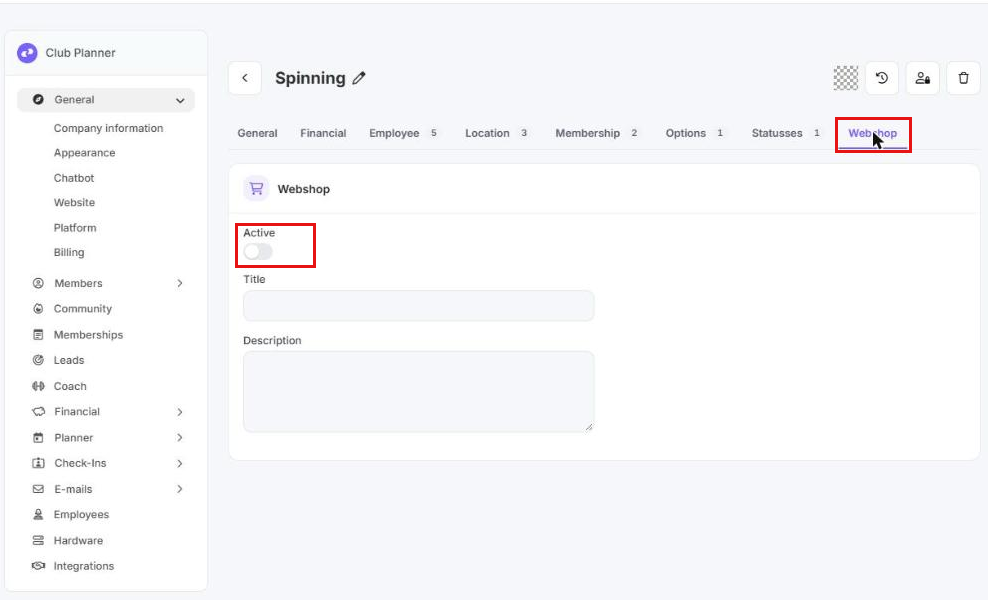Expand the Planner submenu chevron
This screenshot has height=600, width=988.
pos(180,437)
